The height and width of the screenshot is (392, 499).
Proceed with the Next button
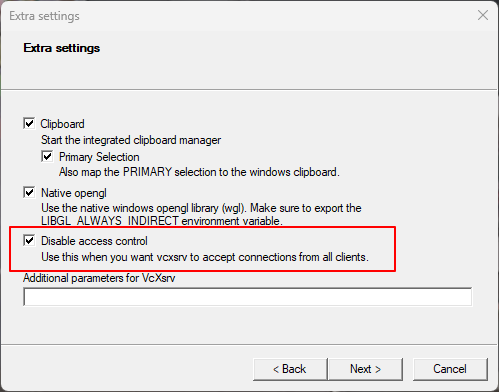365,369
